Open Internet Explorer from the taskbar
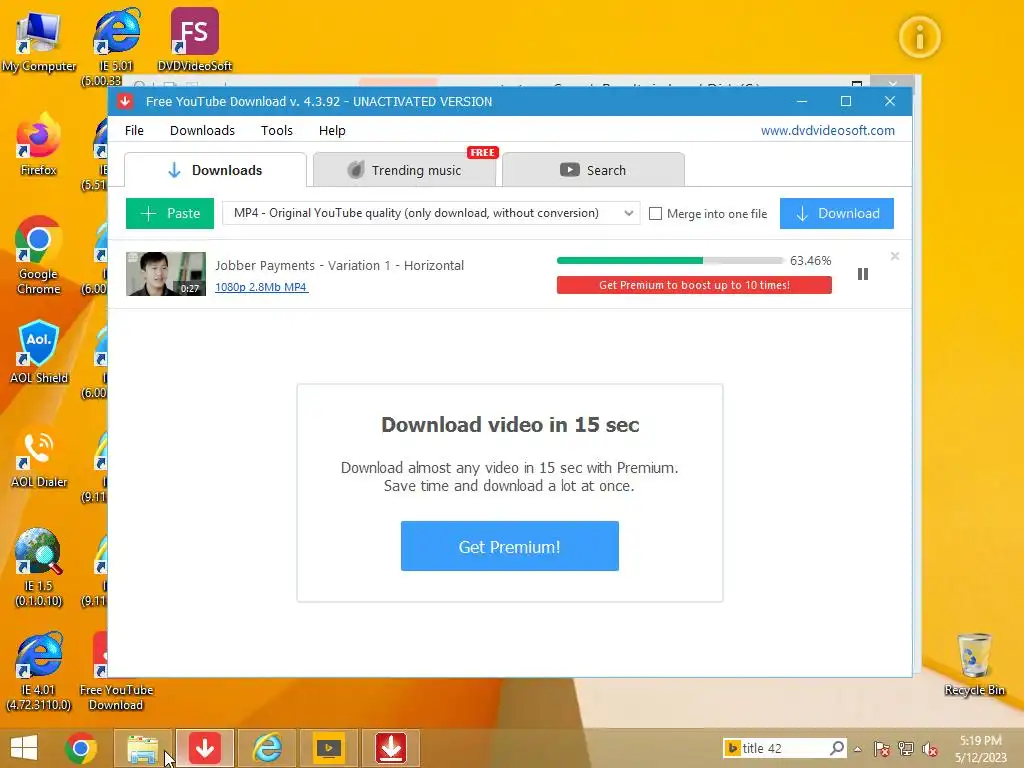 tap(267, 748)
